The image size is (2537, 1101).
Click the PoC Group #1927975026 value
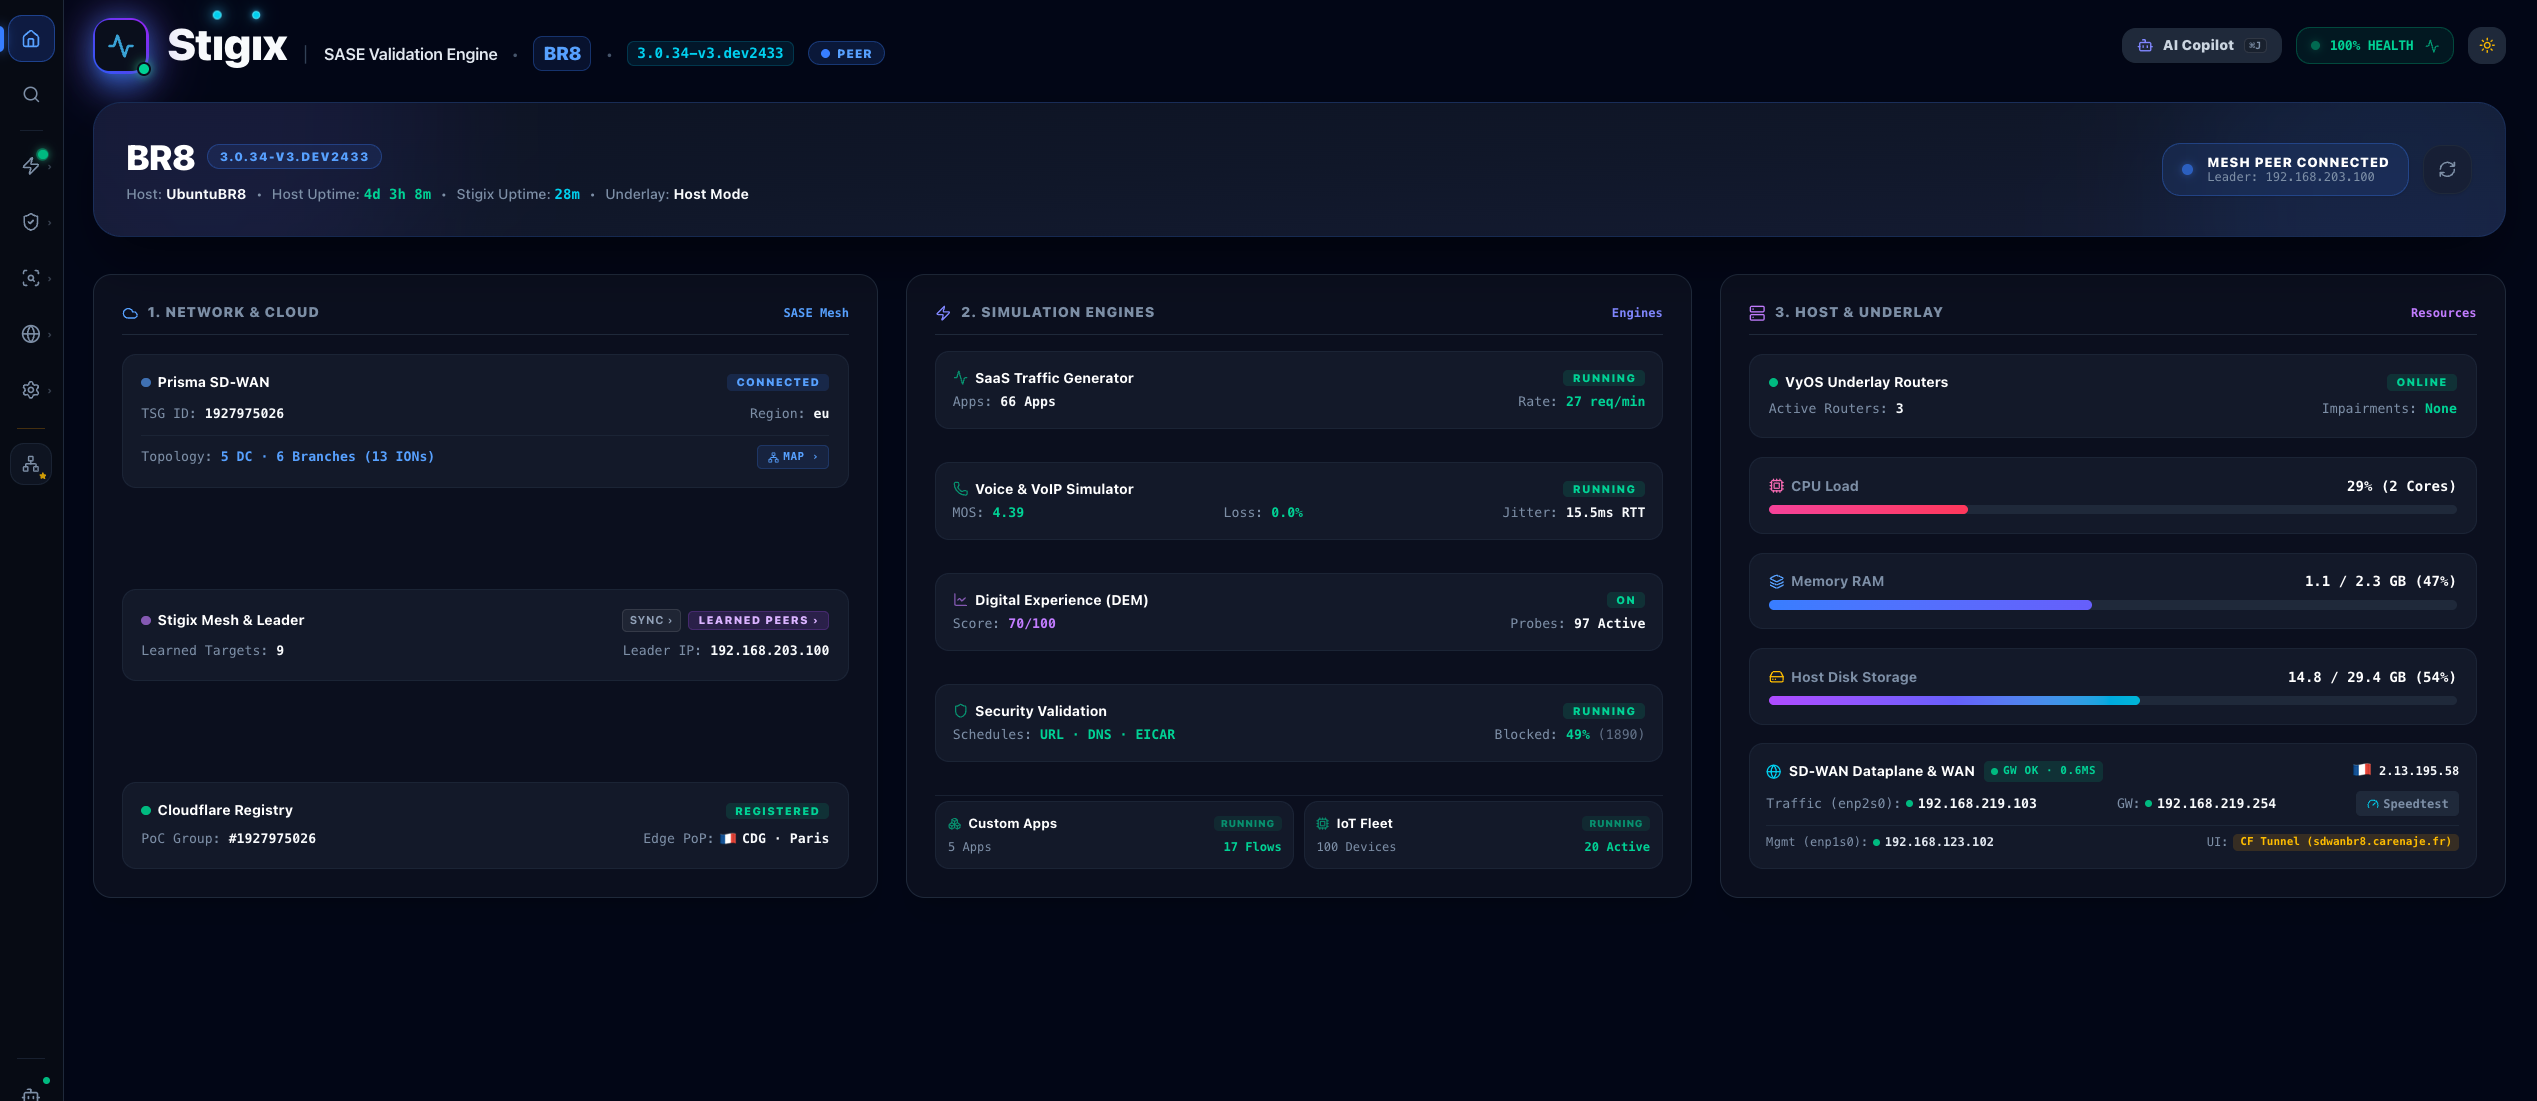click(272, 839)
